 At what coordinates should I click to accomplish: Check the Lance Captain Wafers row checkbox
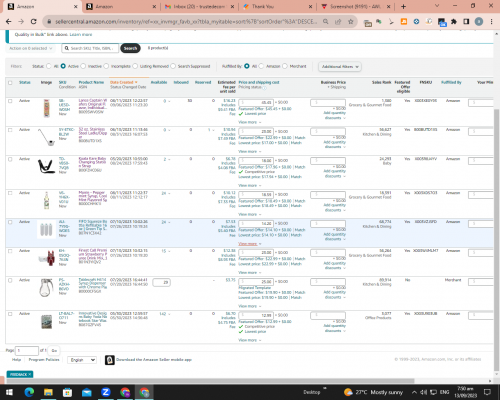(x=10, y=101)
